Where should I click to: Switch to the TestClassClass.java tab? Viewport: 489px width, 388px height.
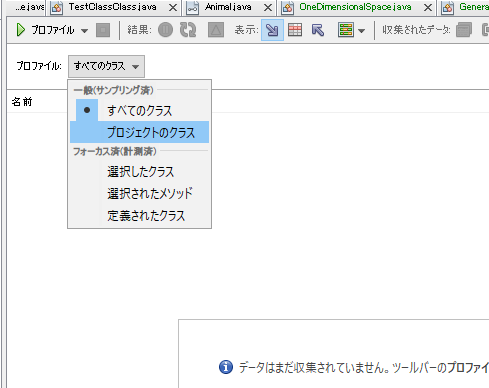coord(112,7)
